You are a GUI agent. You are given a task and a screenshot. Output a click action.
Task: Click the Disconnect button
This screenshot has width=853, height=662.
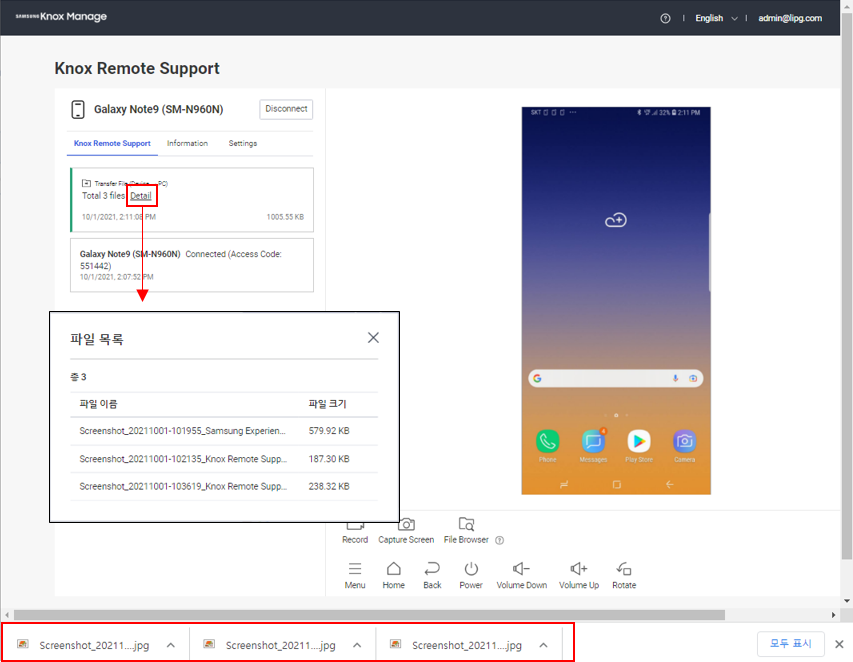tap(286, 109)
